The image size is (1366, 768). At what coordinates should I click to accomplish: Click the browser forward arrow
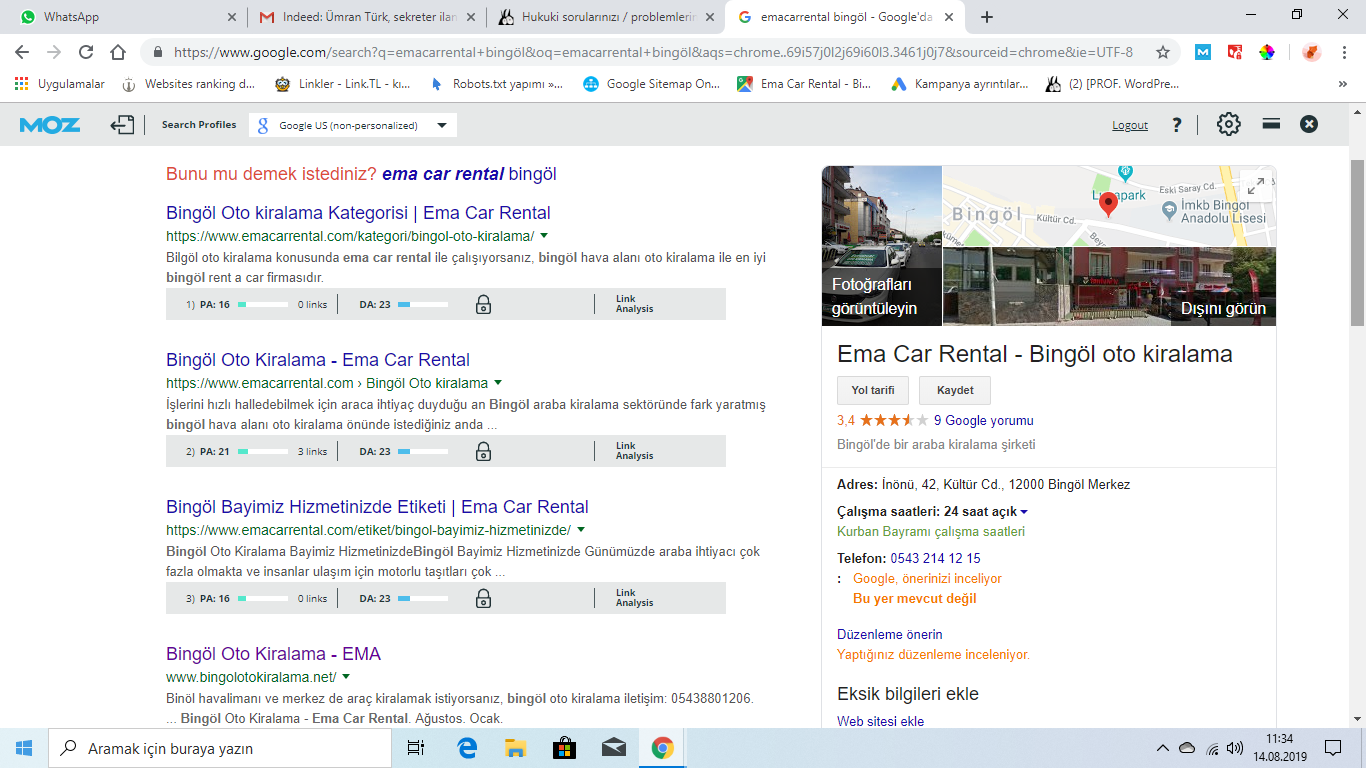pyautogui.click(x=54, y=52)
